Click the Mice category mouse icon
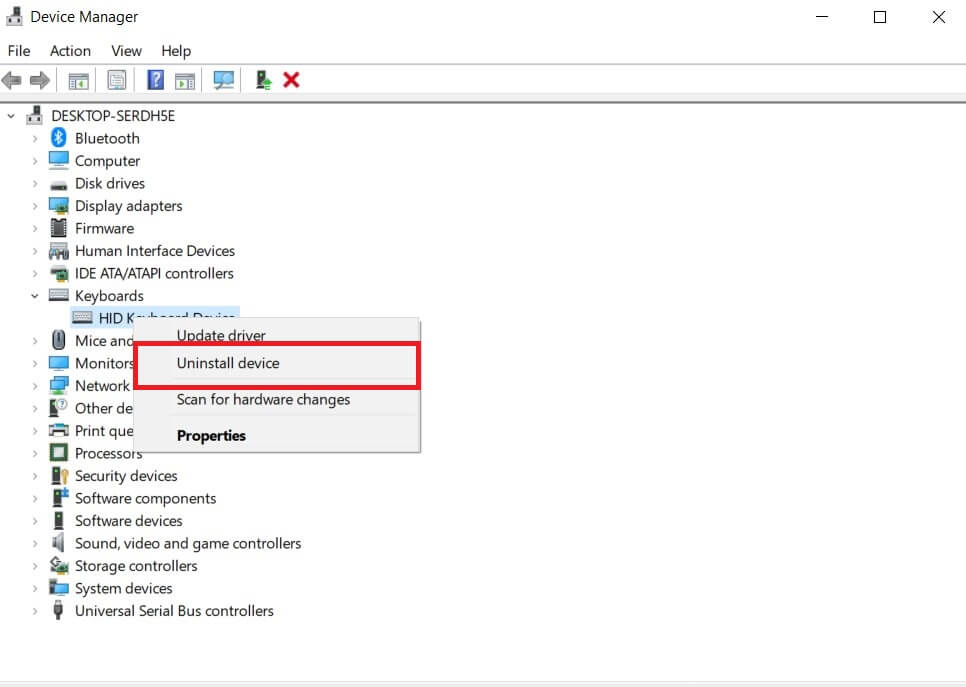The height and width of the screenshot is (687, 966). (x=59, y=340)
